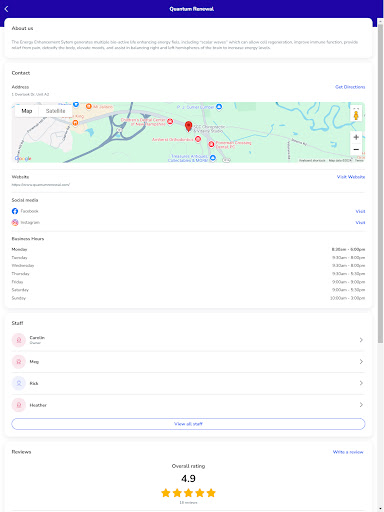Viewport: 384px width, 512px height.
Task: Open Heather staff name
Action: (x=38, y=405)
